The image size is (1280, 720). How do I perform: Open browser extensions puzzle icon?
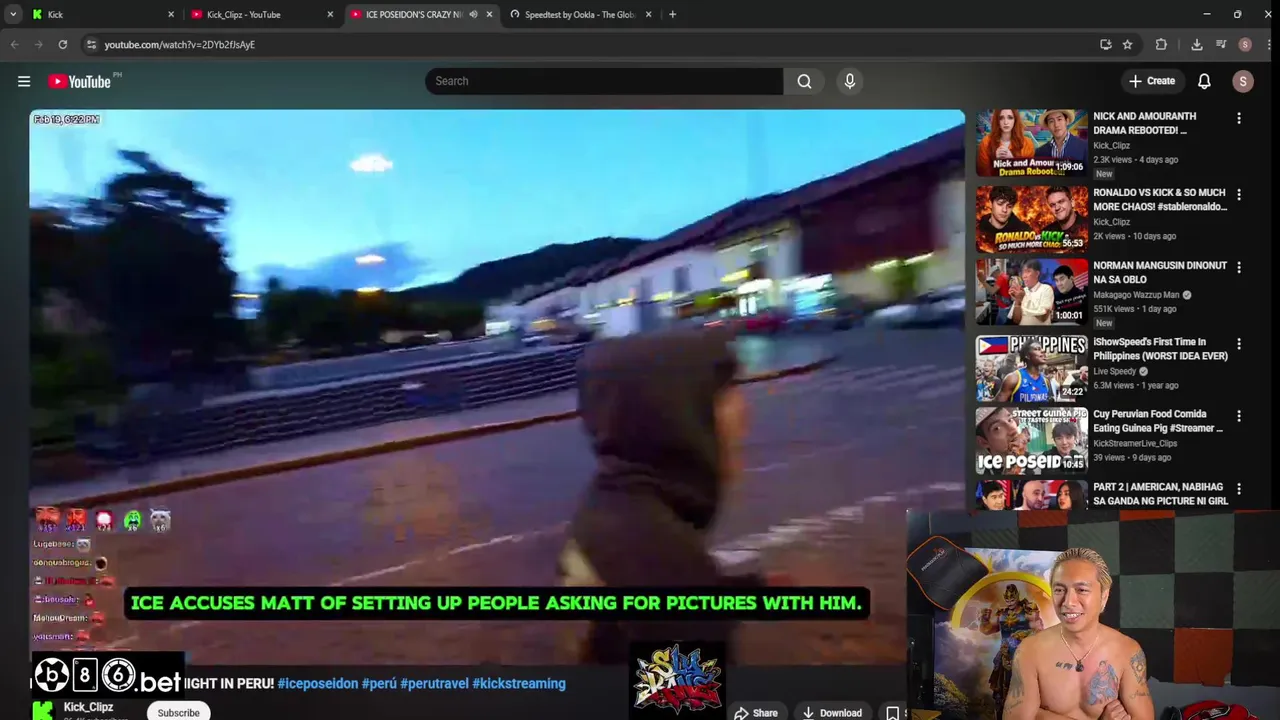1161,44
